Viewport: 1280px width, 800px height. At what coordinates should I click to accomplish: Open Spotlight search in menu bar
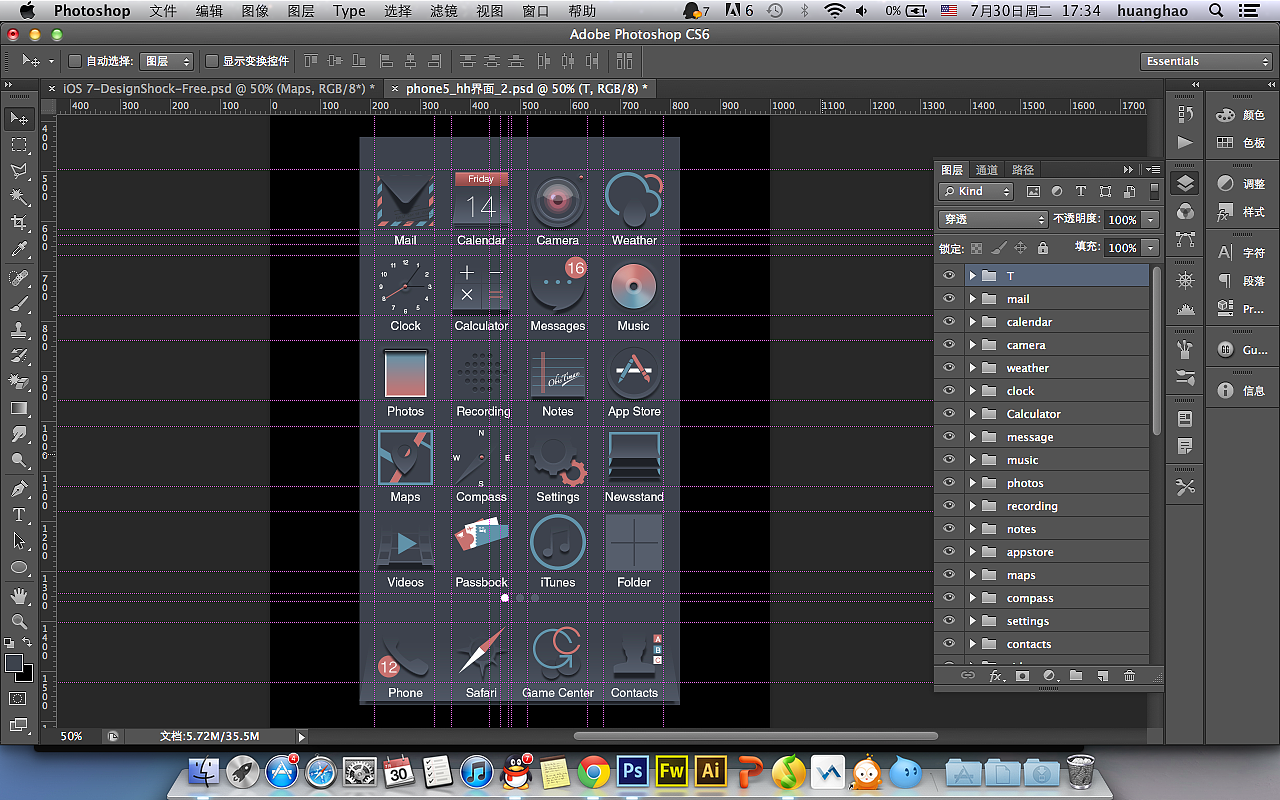click(x=1216, y=11)
